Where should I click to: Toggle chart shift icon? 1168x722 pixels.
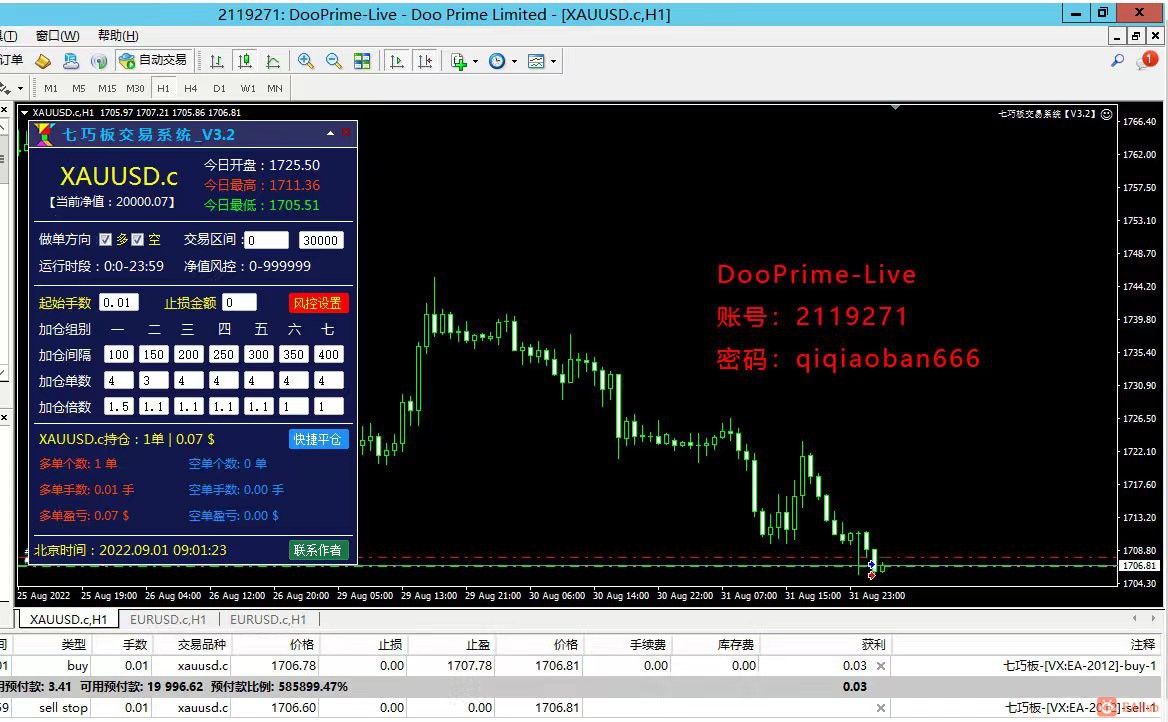coord(425,61)
